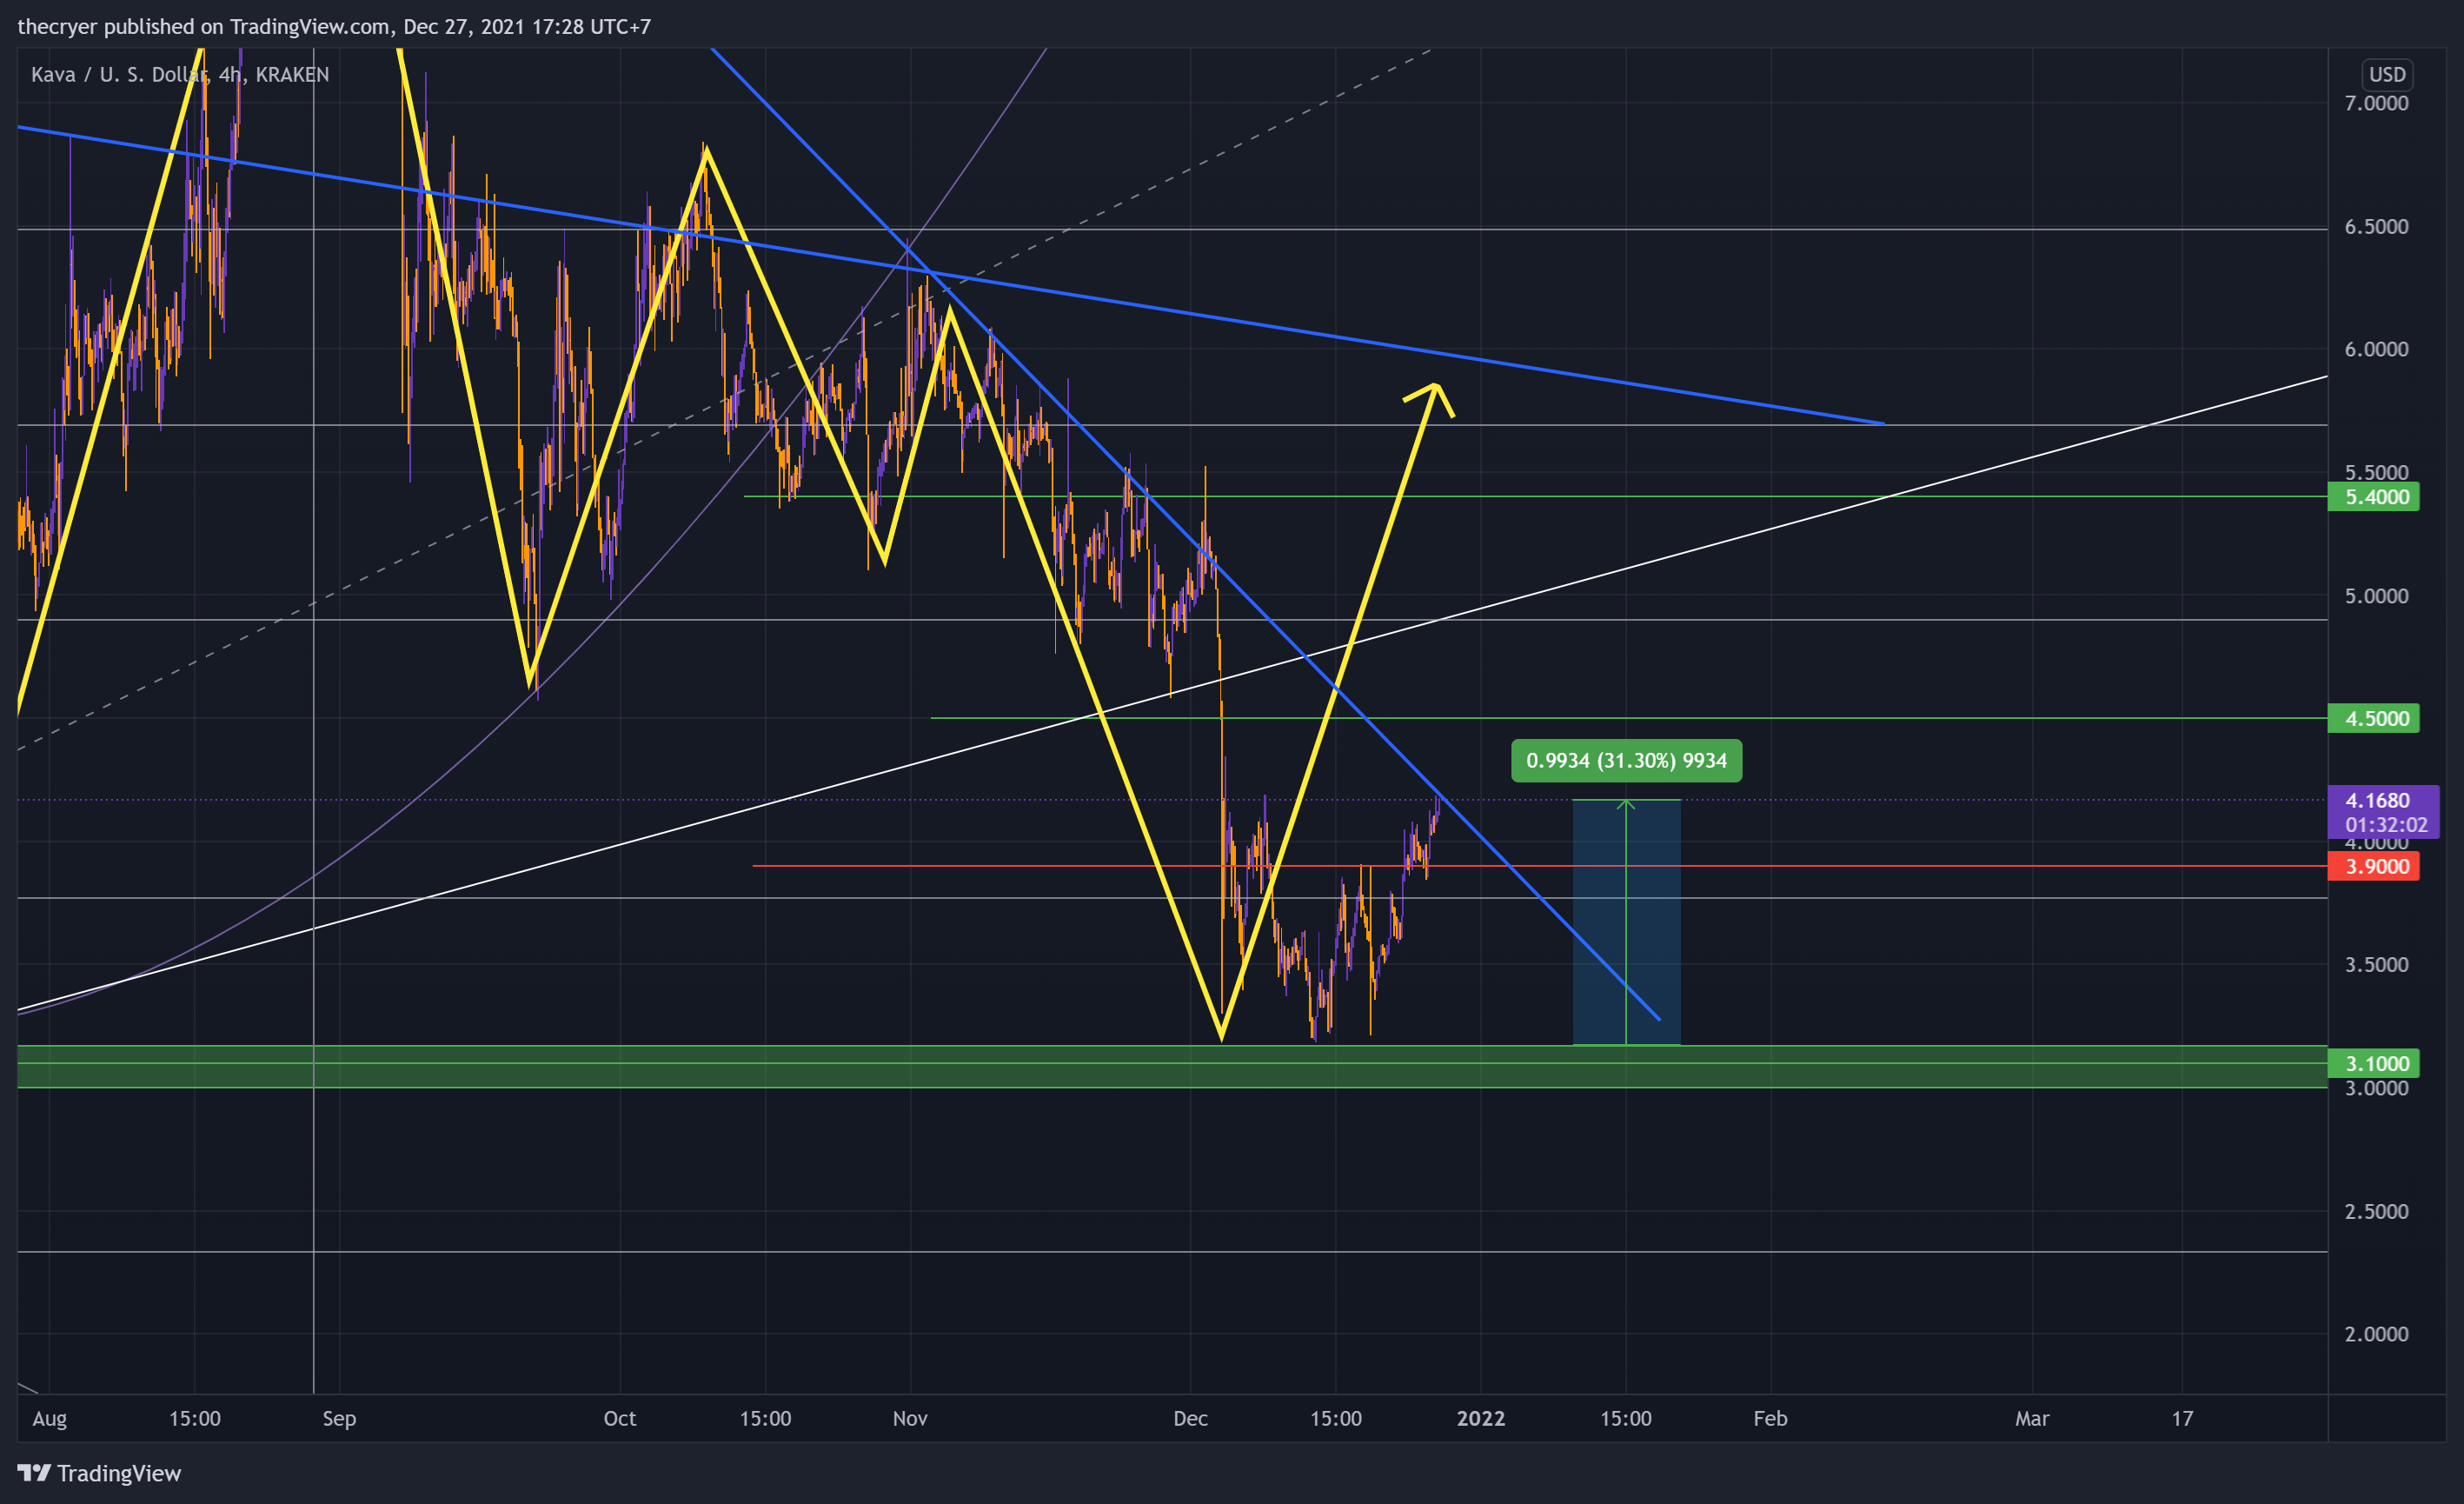Click the 2.0000 price axis label

pos(2376,1334)
